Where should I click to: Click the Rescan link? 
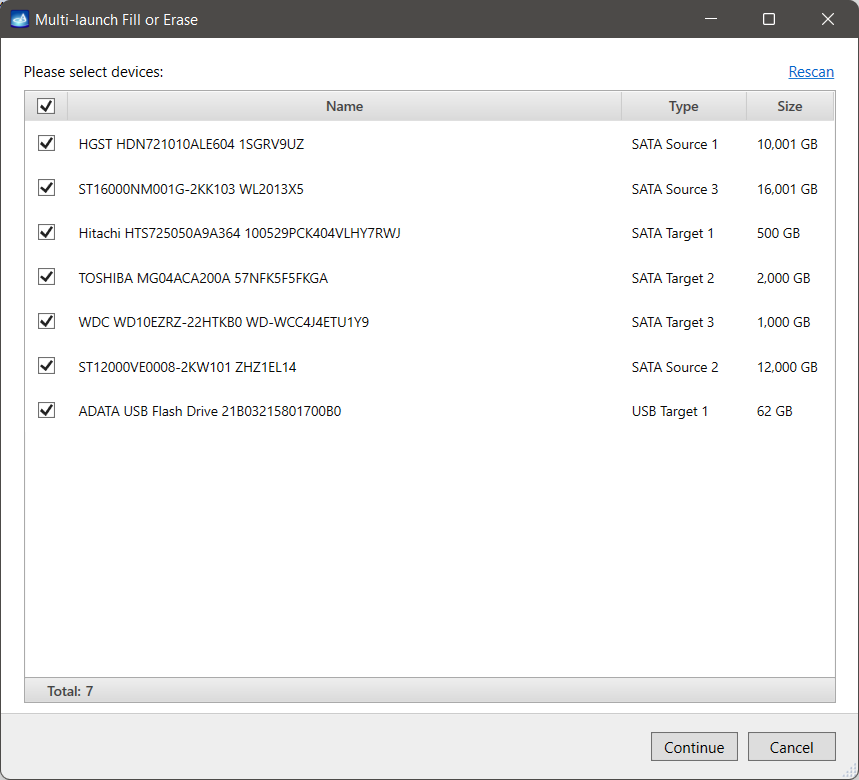coord(811,72)
